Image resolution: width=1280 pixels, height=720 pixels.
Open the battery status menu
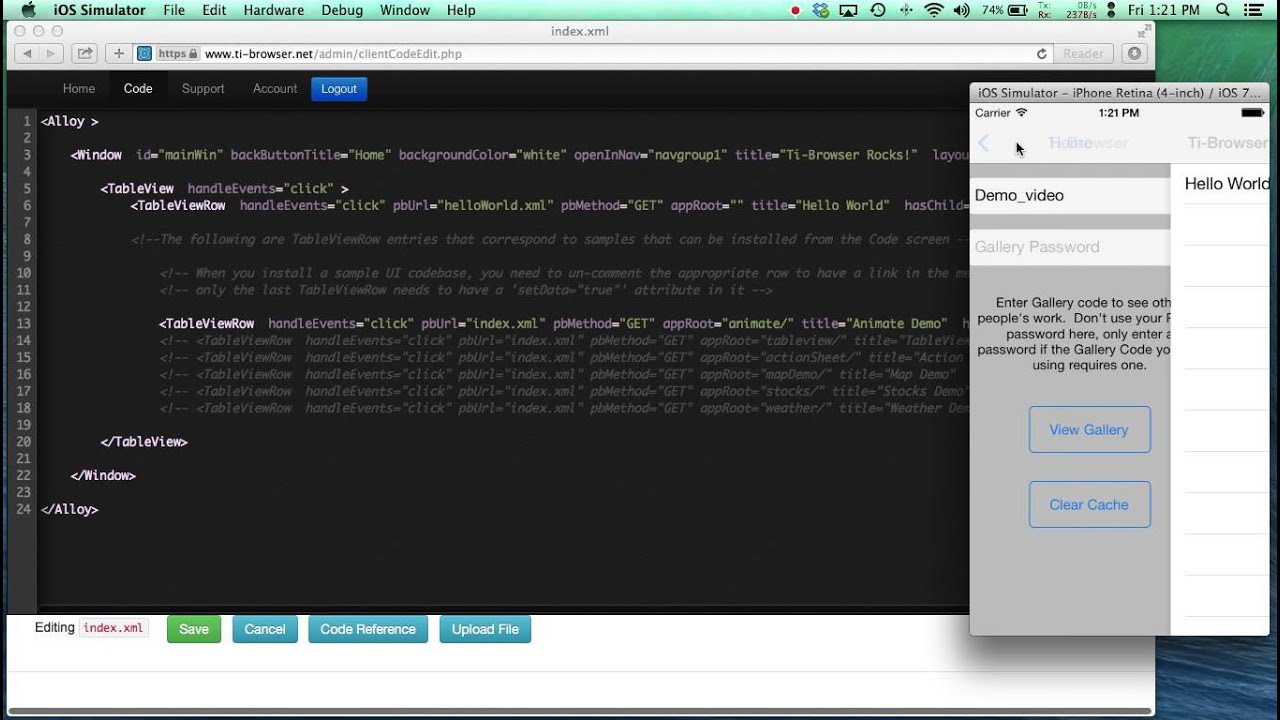click(x=1005, y=10)
